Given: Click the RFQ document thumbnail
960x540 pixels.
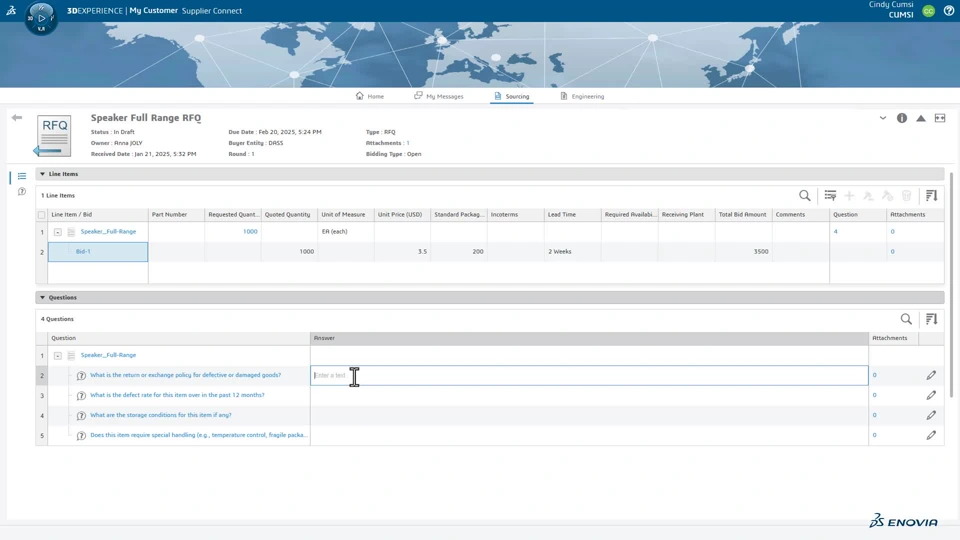Looking at the screenshot, I should [53, 135].
